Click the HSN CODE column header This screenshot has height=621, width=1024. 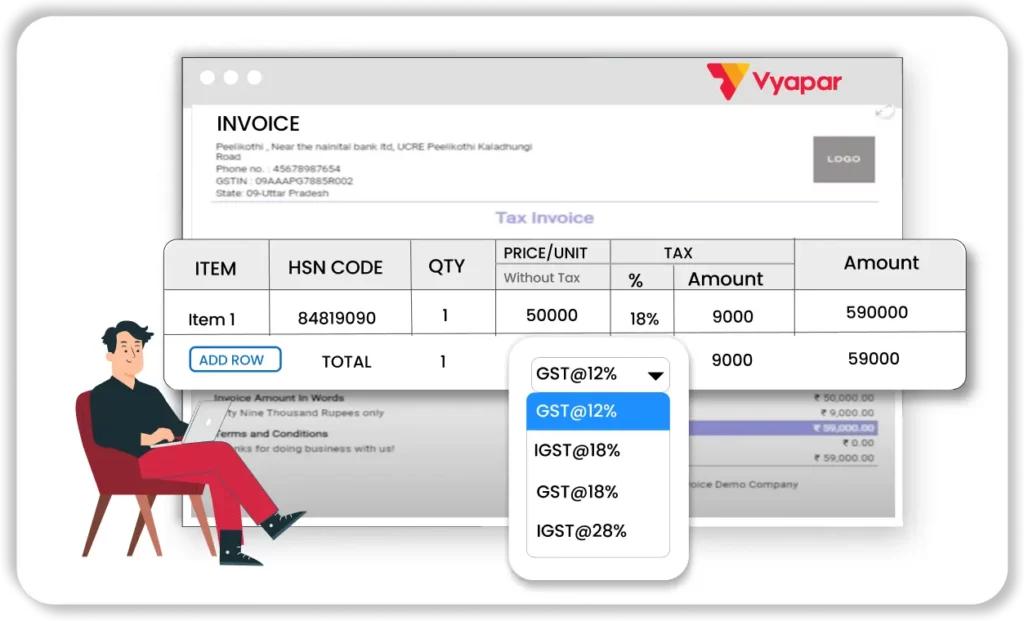coord(335,268)
